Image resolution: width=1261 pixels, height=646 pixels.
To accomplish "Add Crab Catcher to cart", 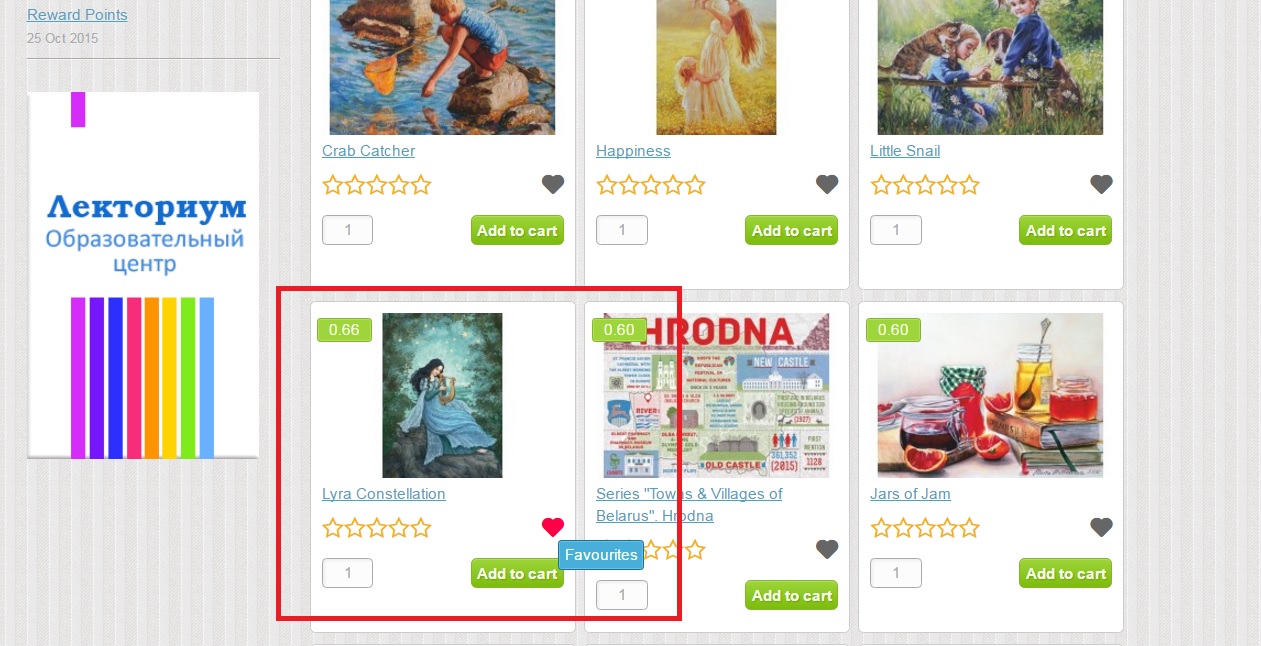I will pos(517,230).
